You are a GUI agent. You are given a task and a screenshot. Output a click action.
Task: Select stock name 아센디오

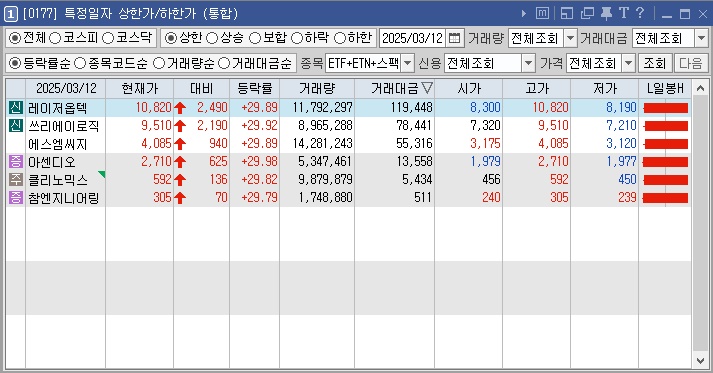coord(51,162)
